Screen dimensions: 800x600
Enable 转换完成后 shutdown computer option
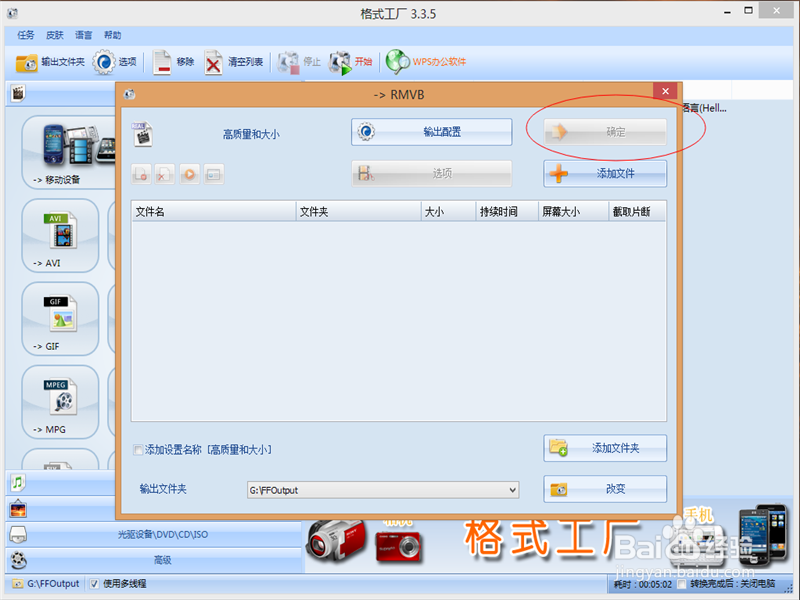pos(683,584)
